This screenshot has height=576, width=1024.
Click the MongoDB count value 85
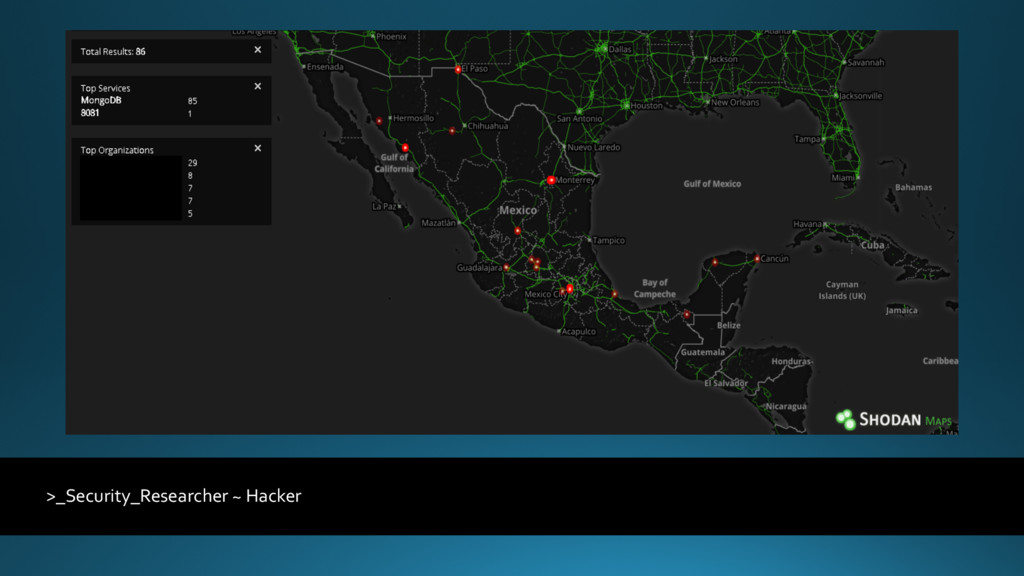pyautogui.click(x=192, y=101)
